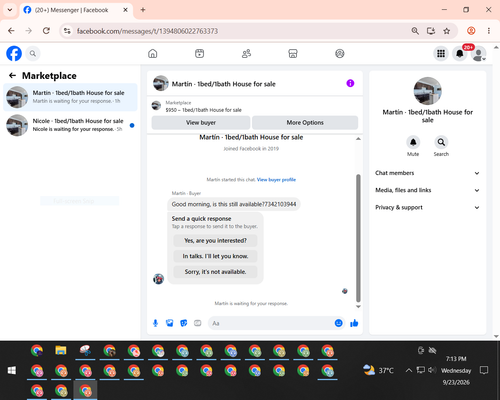Attach a photo file icon

point(170,323)
